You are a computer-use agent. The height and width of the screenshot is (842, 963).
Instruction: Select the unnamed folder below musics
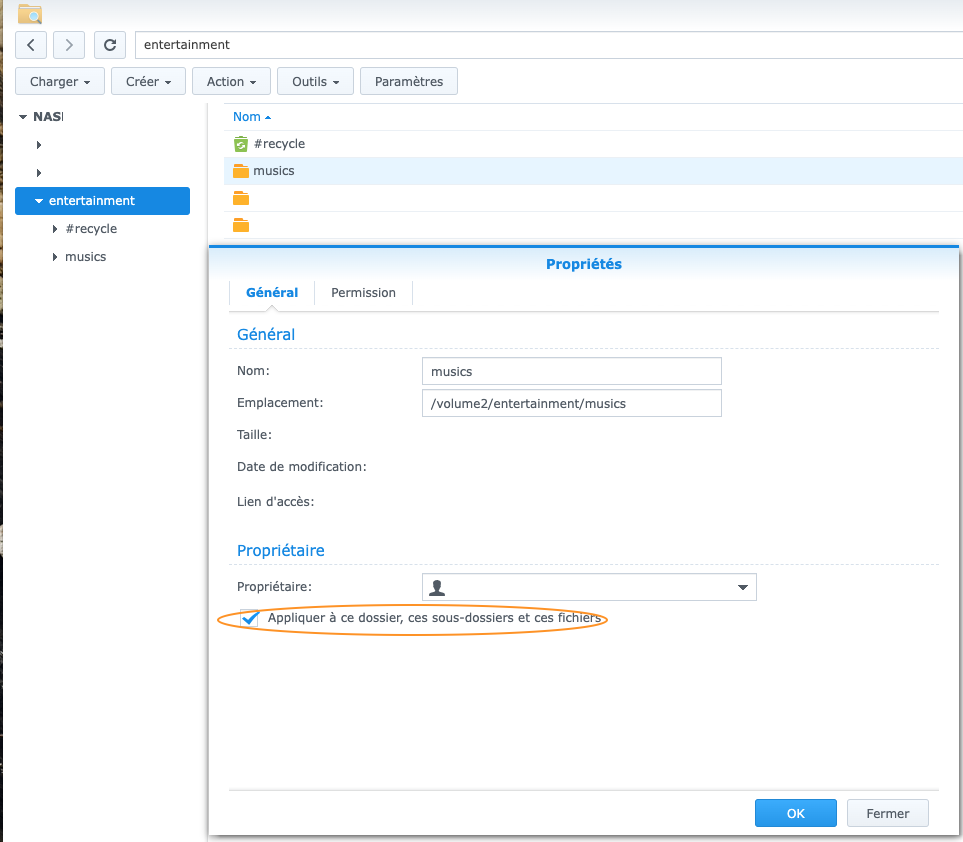click(240, 198)
